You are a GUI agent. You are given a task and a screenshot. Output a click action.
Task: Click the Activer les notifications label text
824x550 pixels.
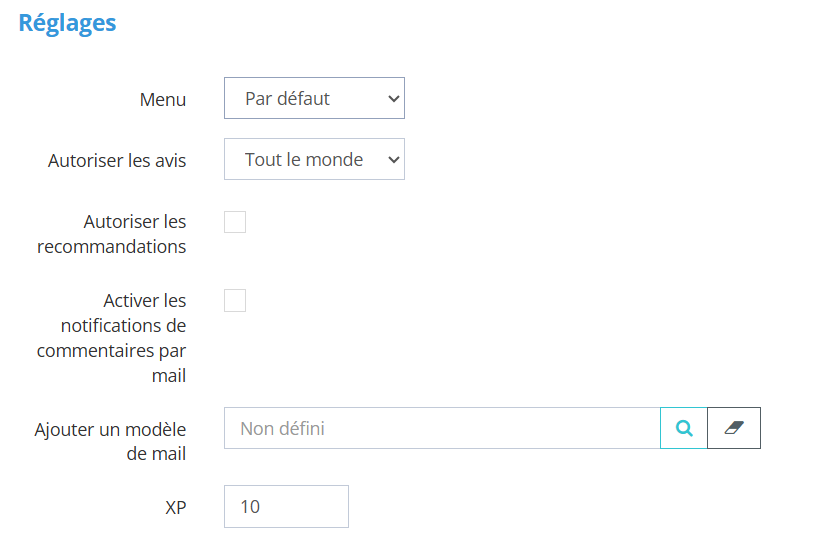coord(112,338)
